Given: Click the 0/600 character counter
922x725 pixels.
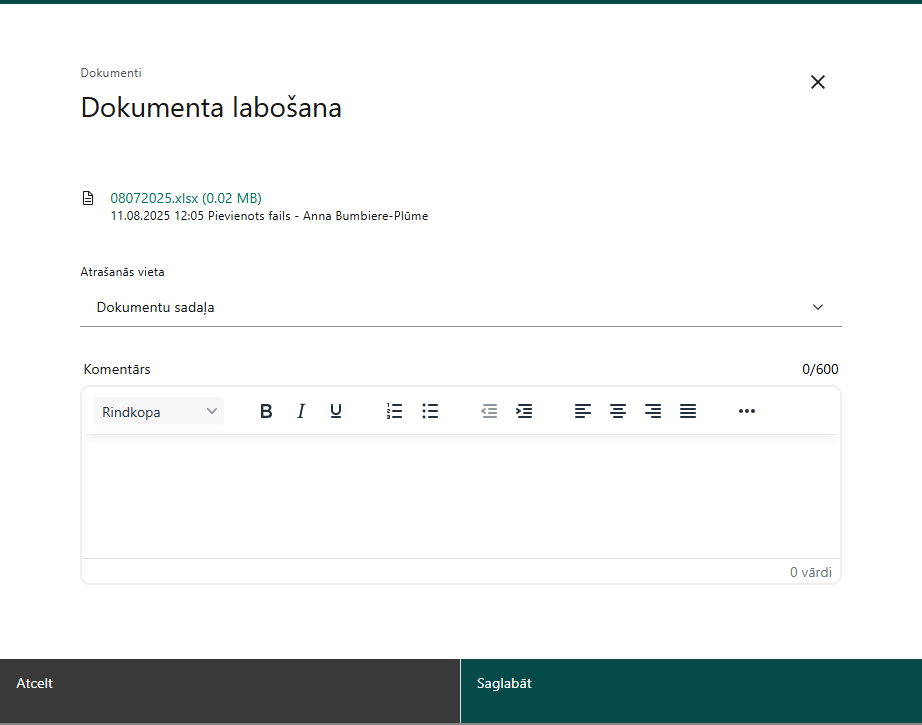Looking at the screenshot, I should [820, 369].
